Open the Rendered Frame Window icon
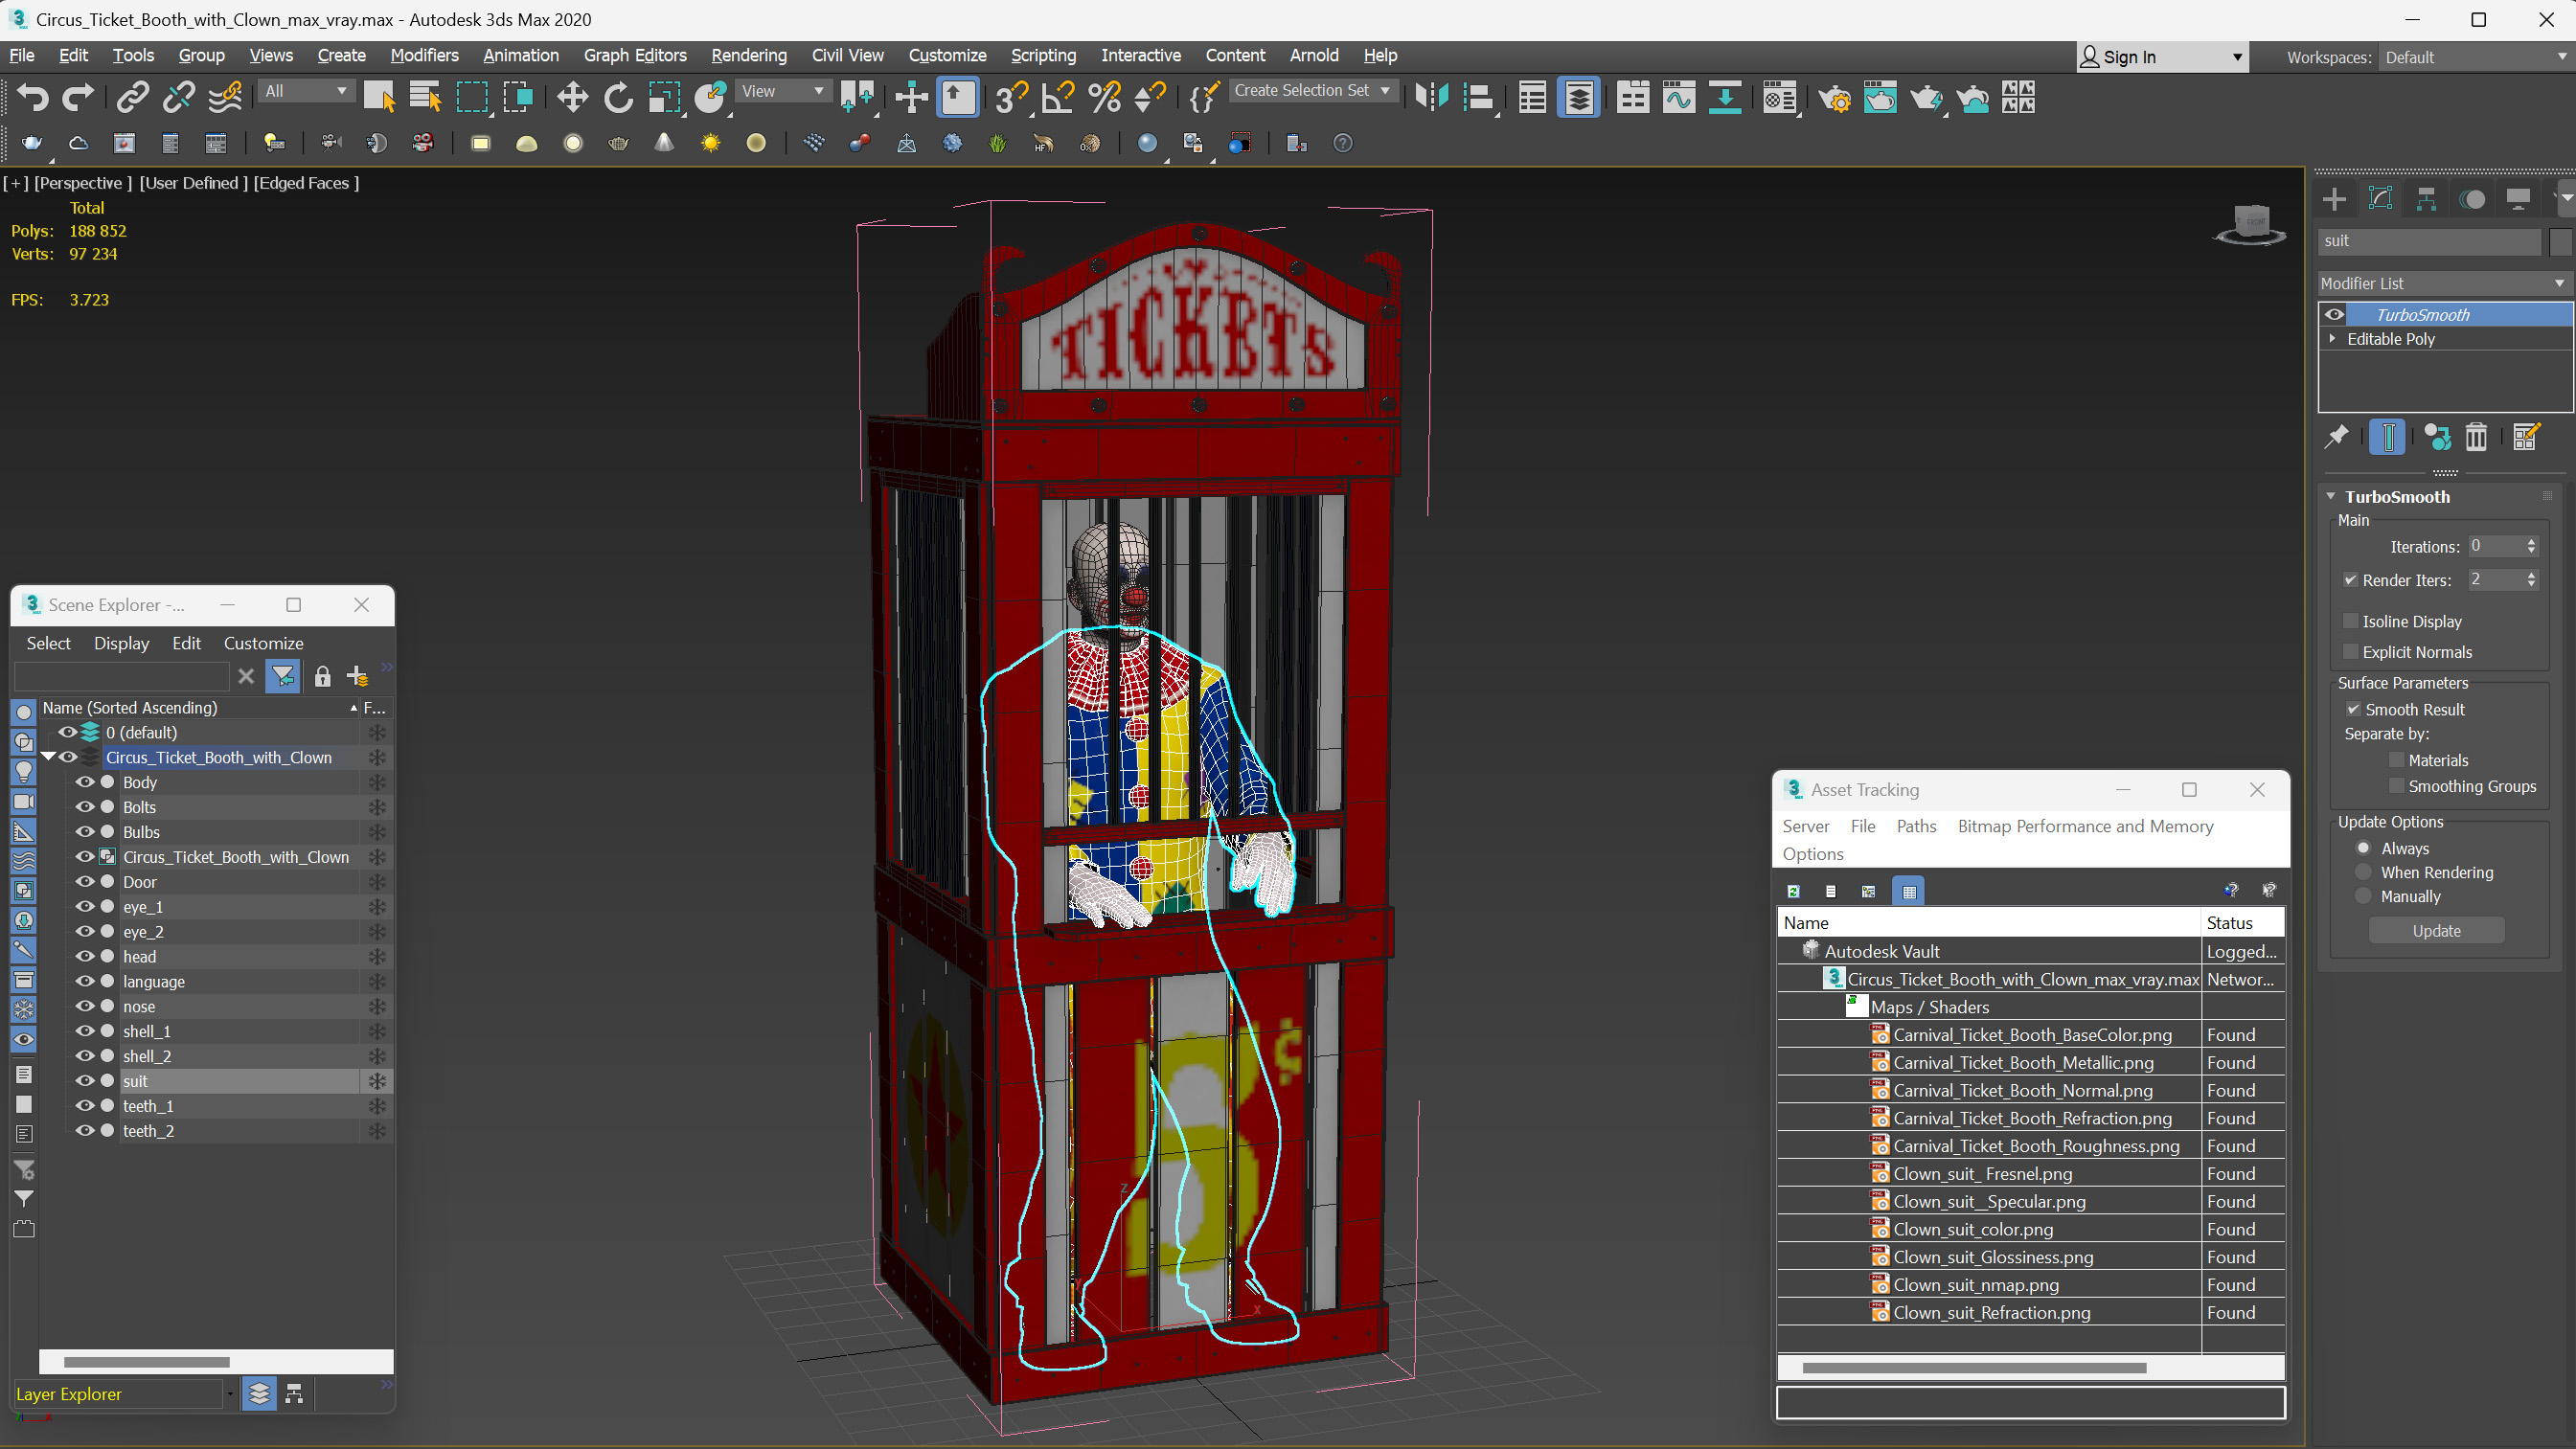The image size is (2576, 1449). [1880, 97]
